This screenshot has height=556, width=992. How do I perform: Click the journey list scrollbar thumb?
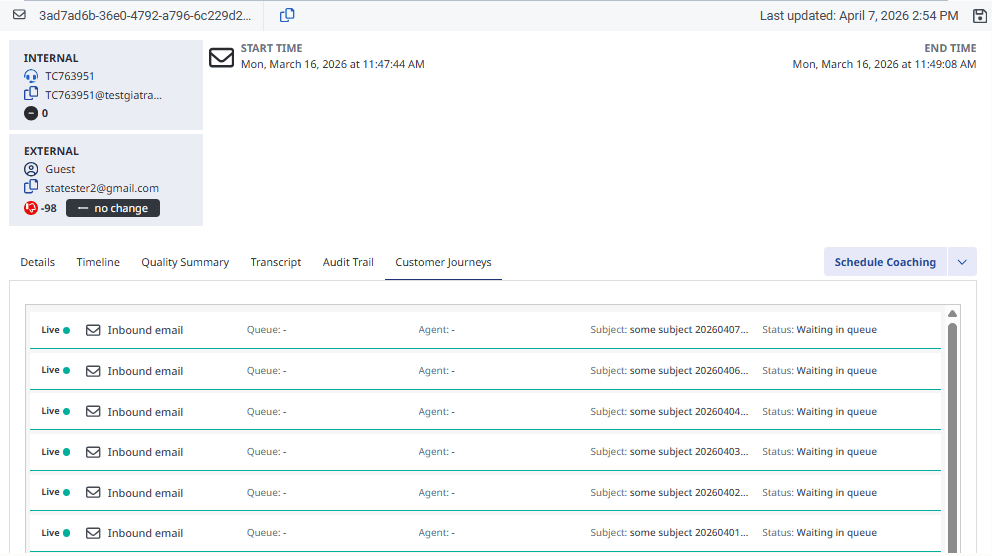952,438
